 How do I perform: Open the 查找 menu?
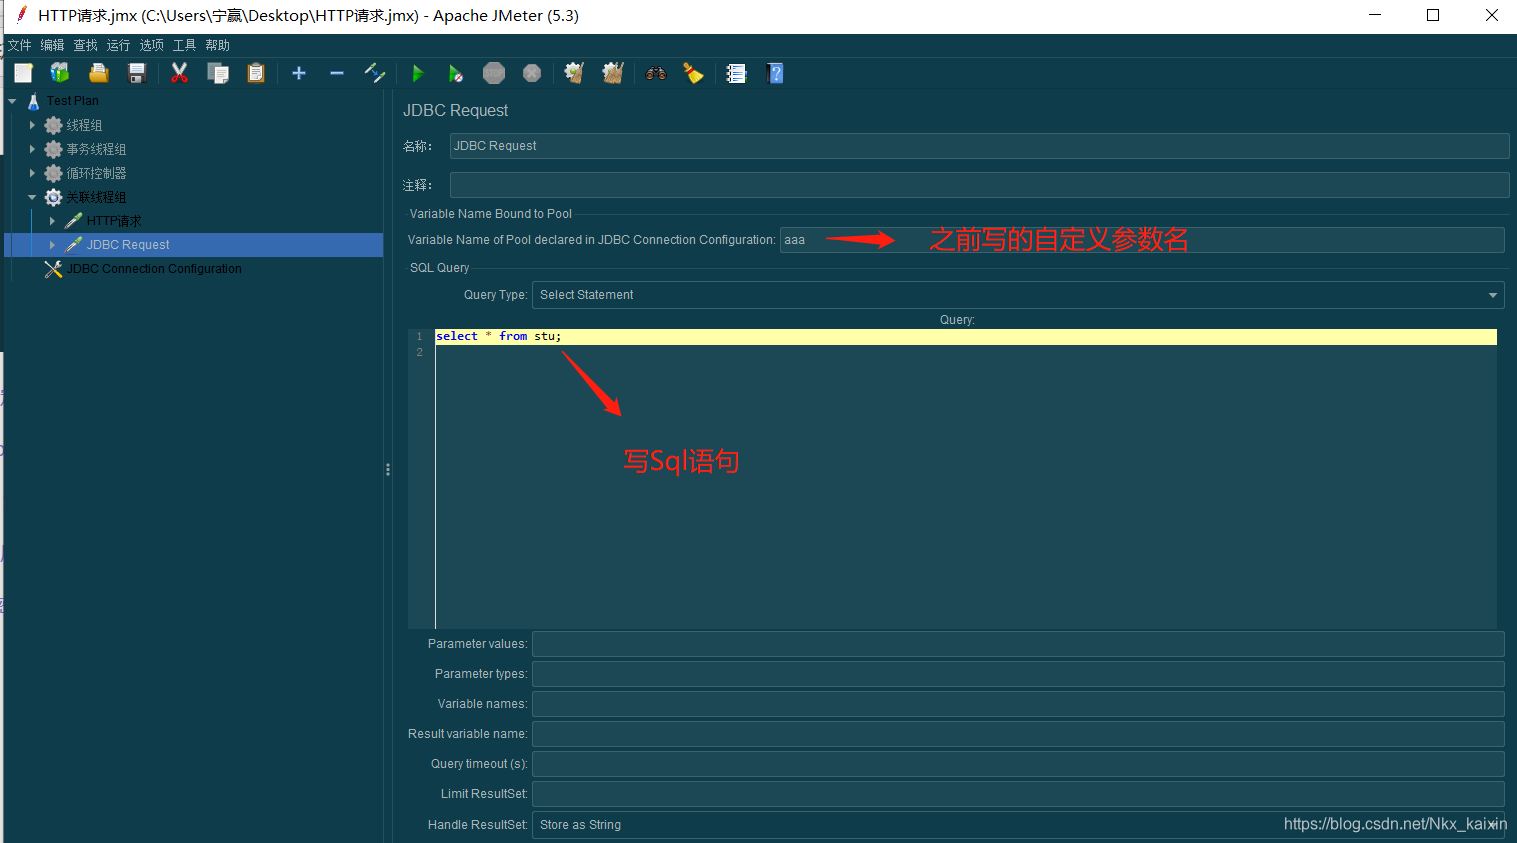click(x=86, y=45)
